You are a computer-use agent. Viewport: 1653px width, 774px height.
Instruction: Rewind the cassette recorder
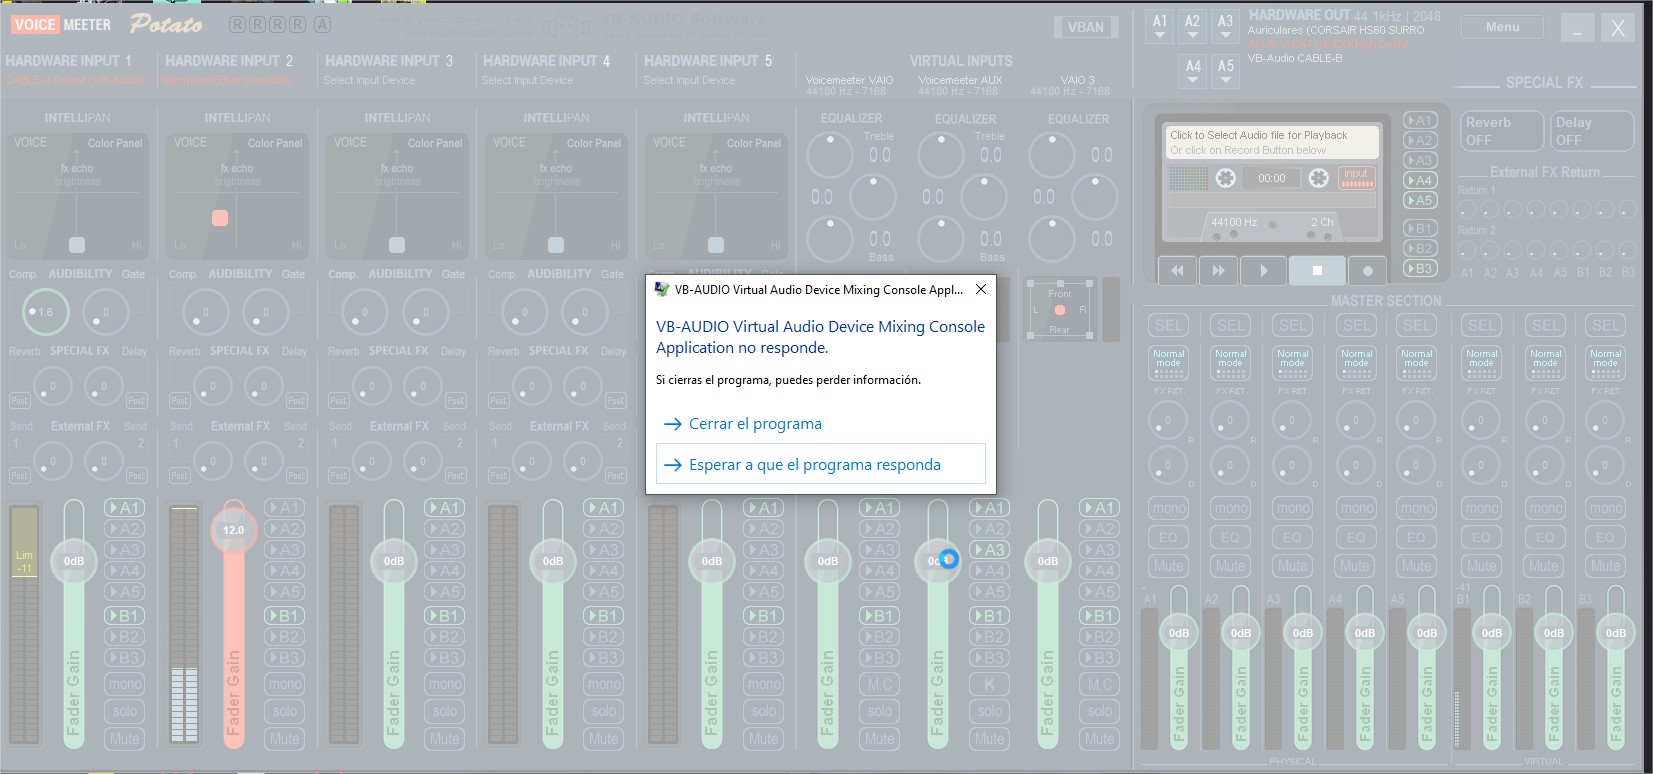pyautogui.click(x=1178, y=270)
